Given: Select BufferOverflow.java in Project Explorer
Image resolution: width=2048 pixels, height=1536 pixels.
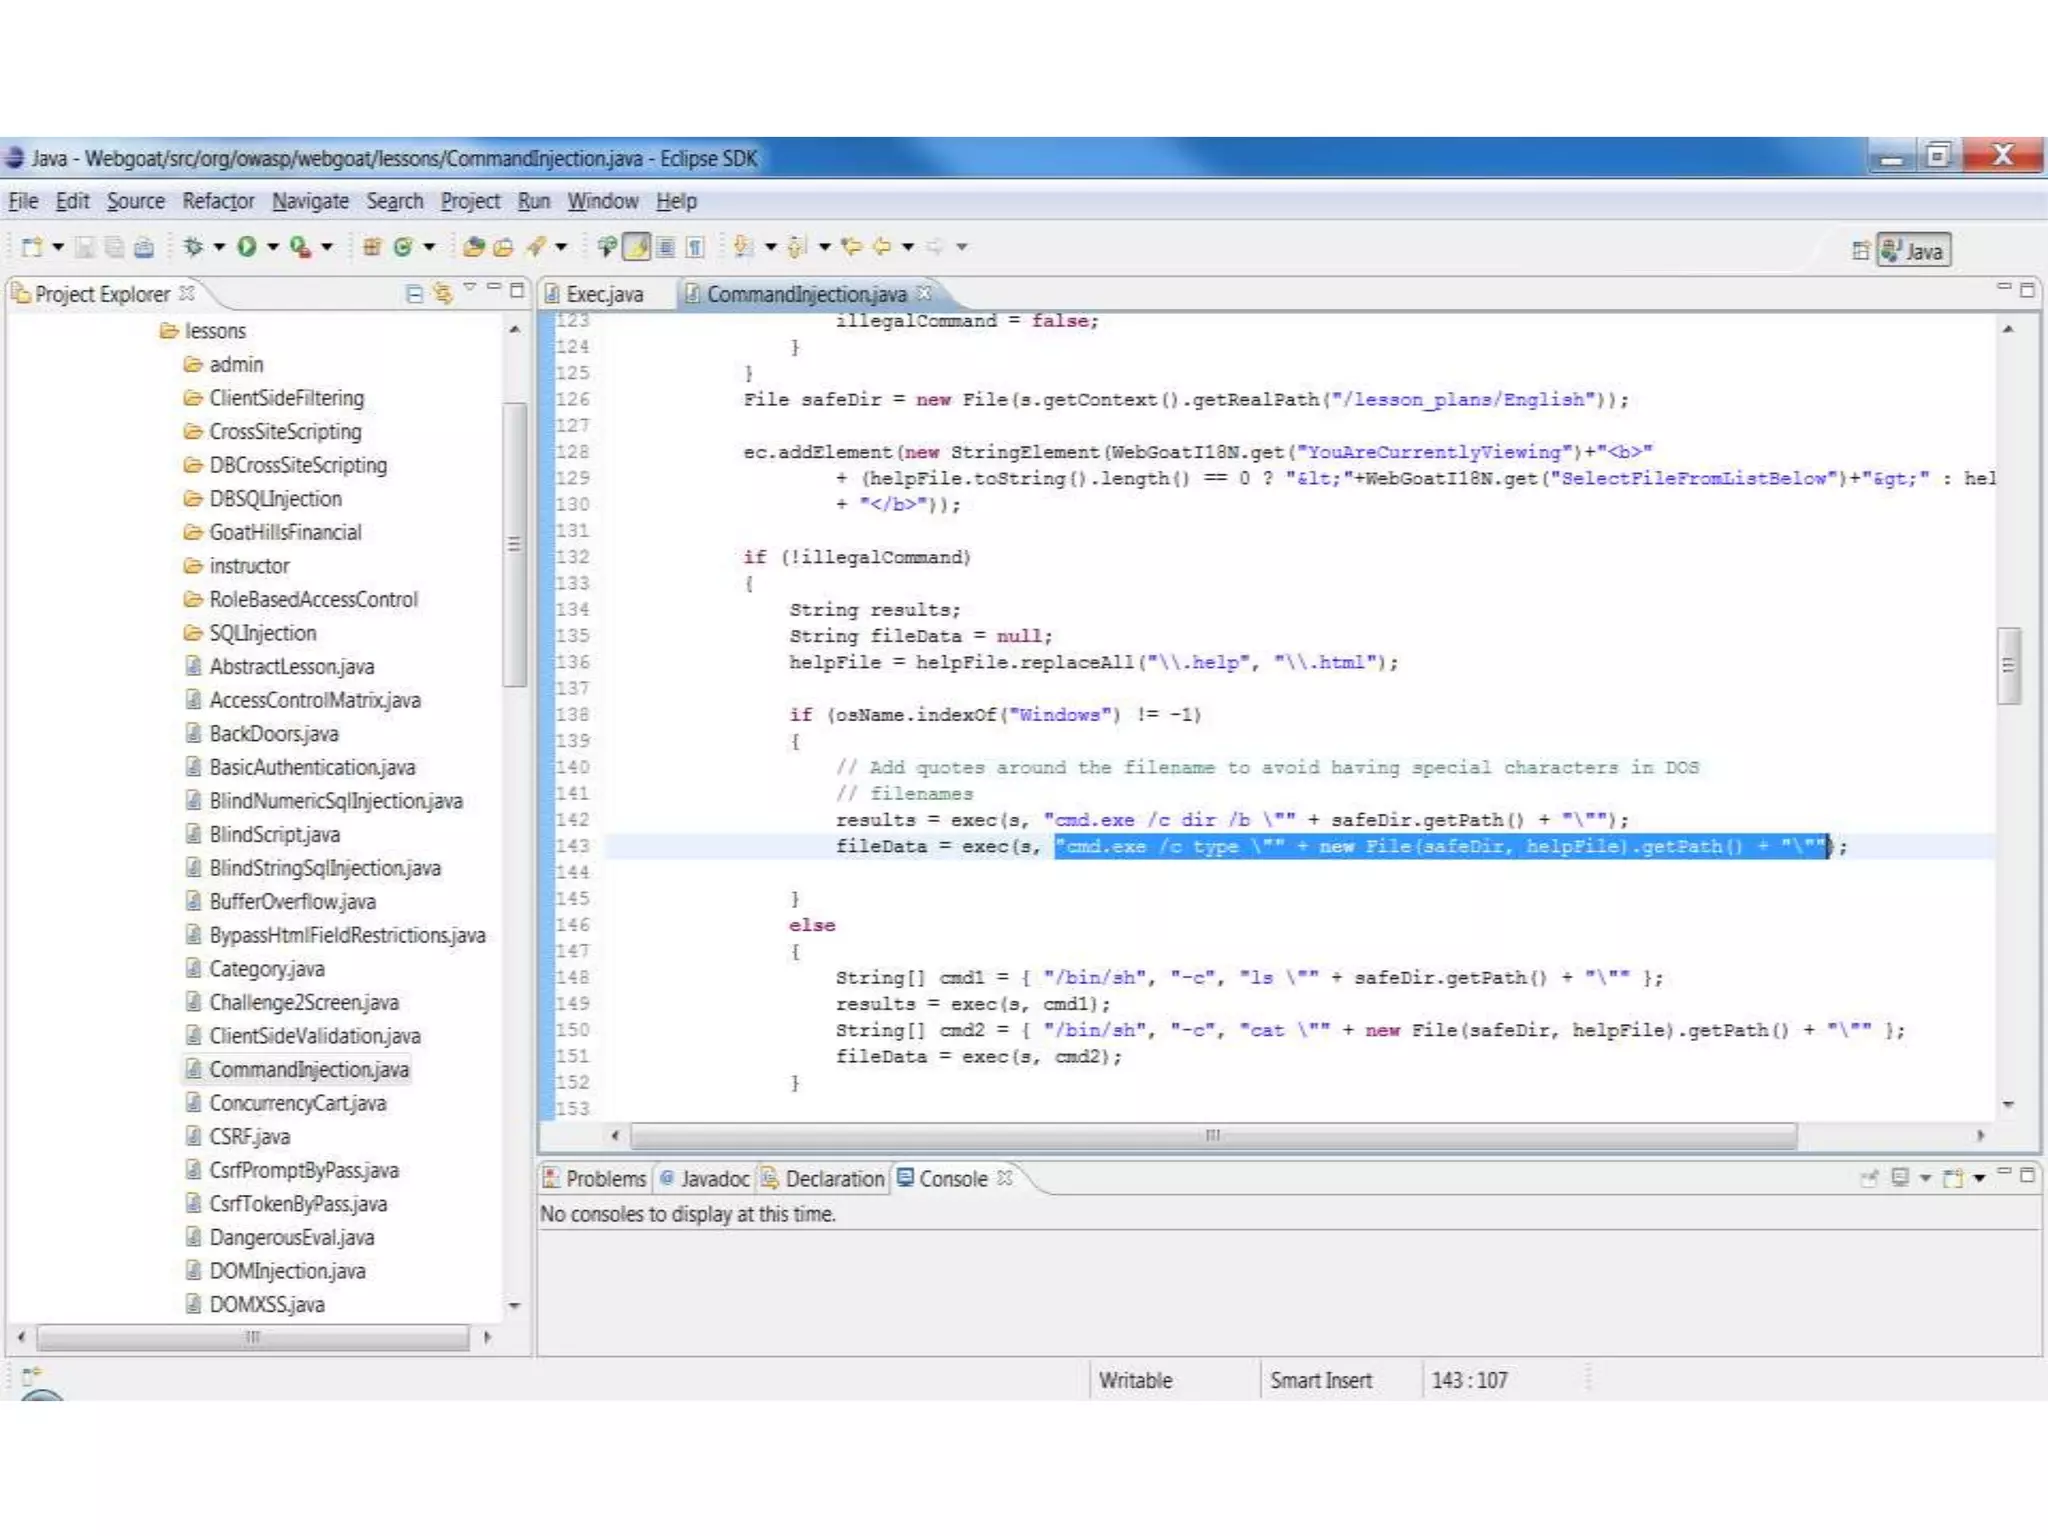Looking at the screenshot, I should pyautogui.click(x=292, y=902).
